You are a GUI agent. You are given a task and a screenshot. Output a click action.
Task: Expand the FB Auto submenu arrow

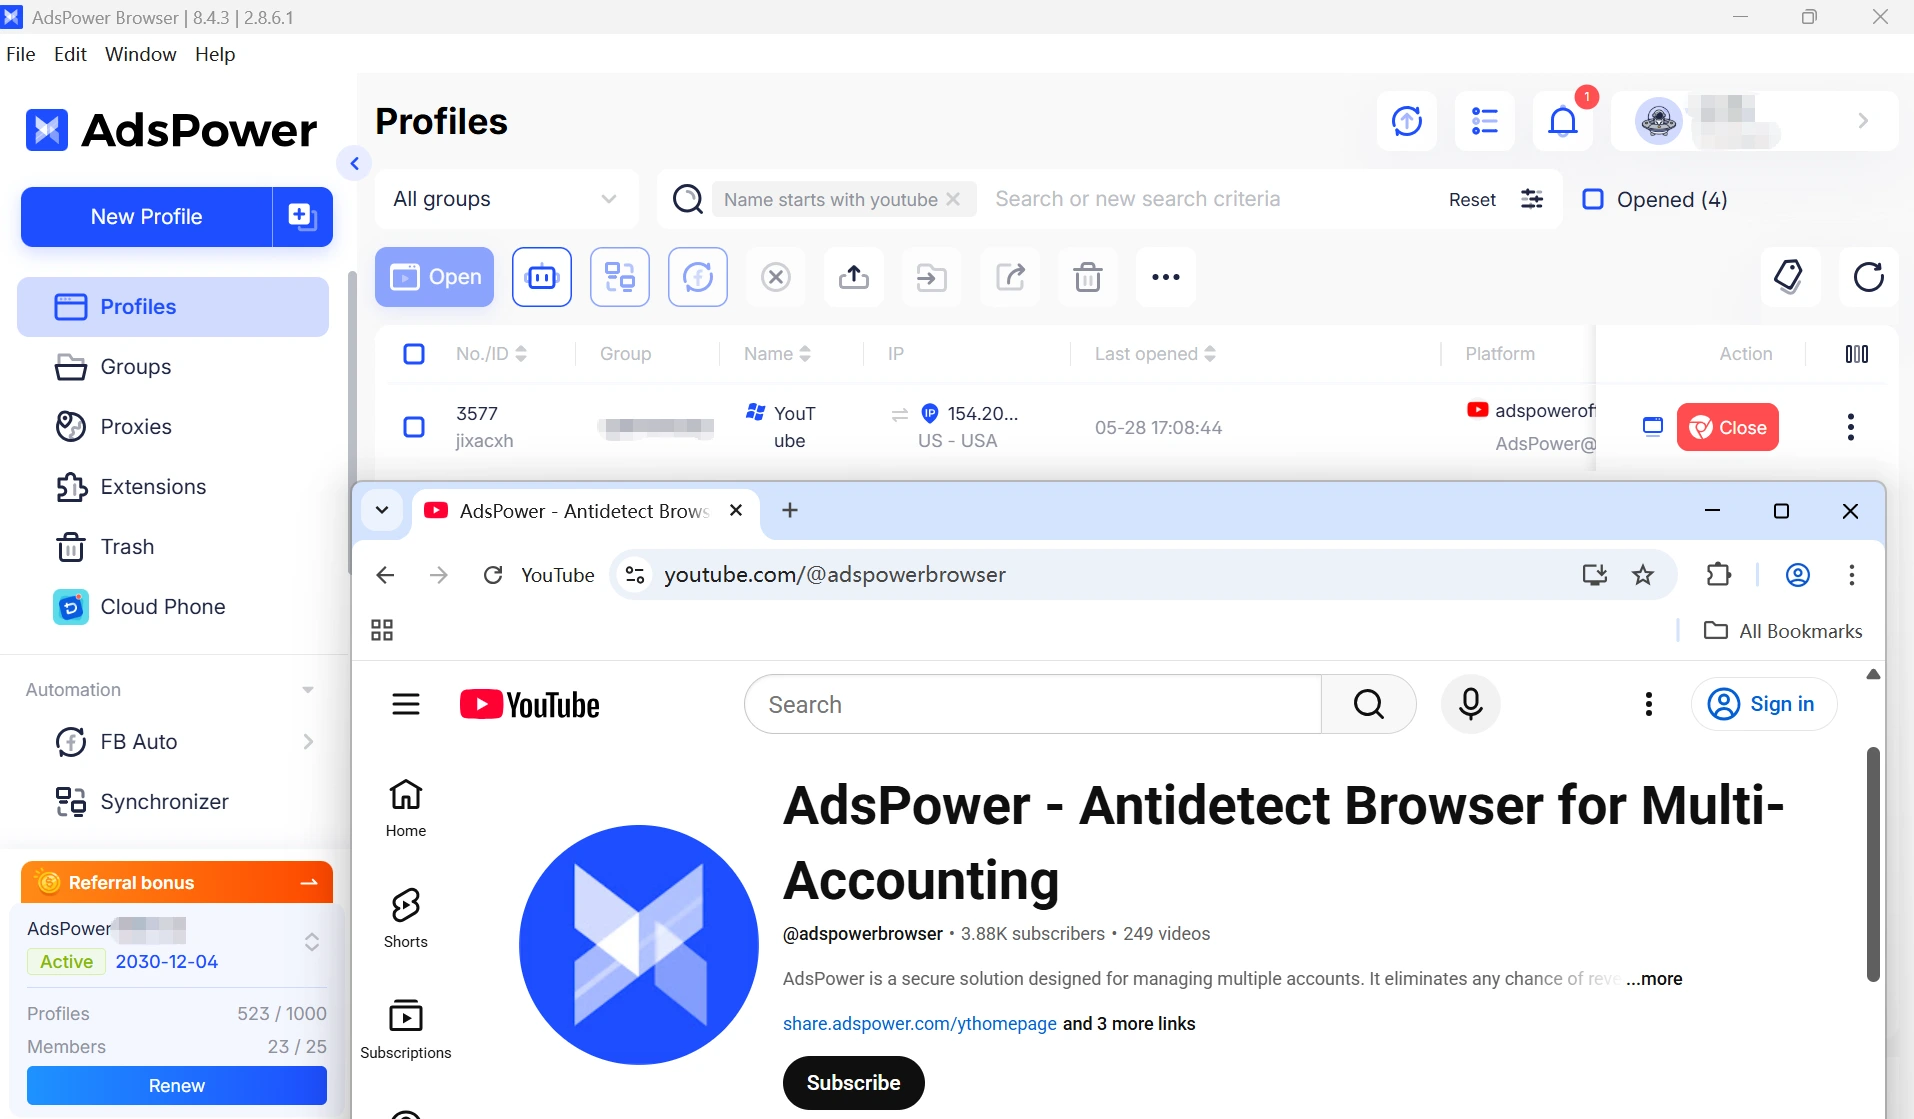tap(308, 742)
